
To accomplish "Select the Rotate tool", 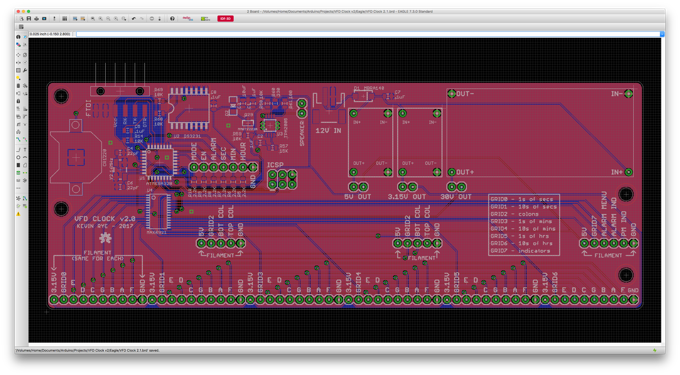I will [25, 62].
